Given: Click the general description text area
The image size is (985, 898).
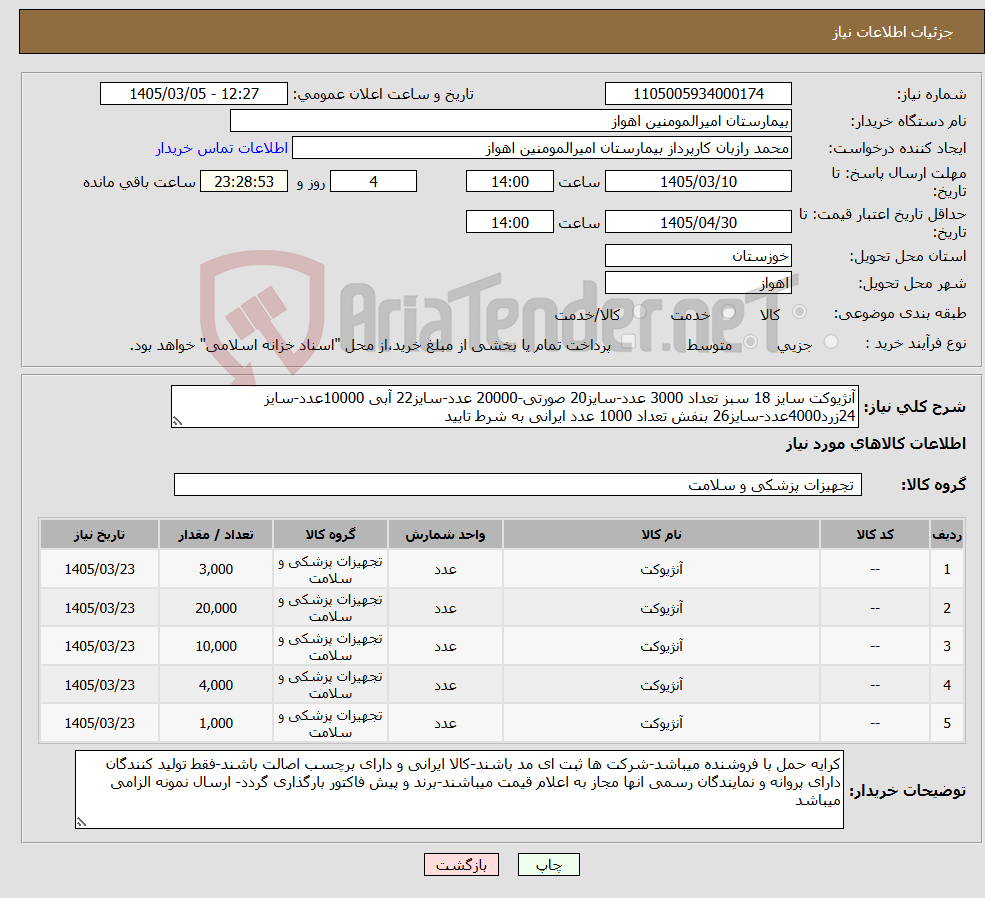Looking at the screenshot, I should pyautogui.click(x=514, y=407).
